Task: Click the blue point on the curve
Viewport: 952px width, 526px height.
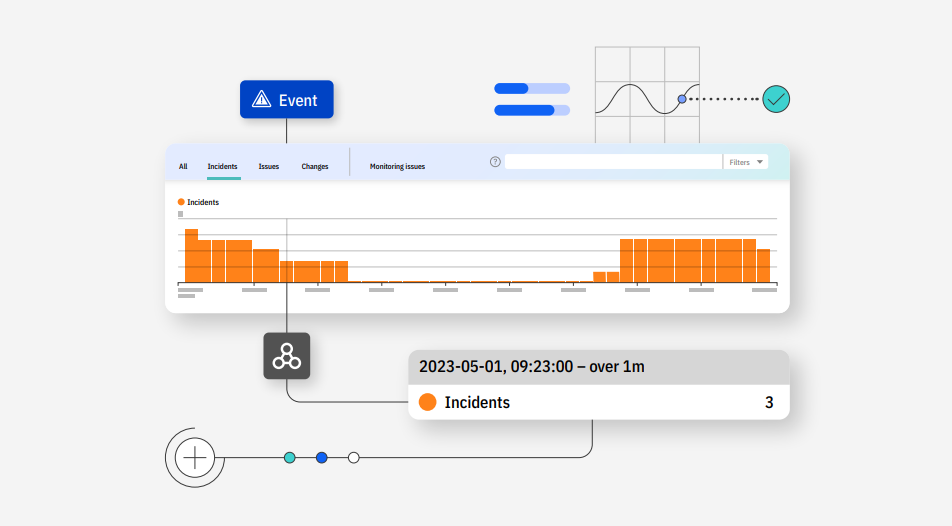Action: click(682, 99)
